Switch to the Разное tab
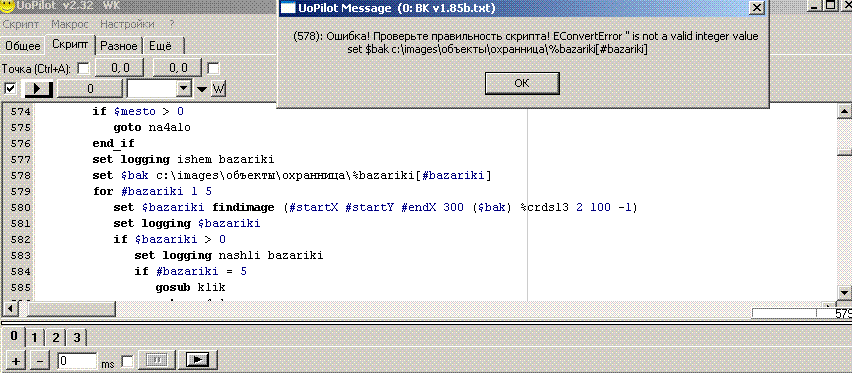The height and width of the screenshot is (373, 852). [119, 46]
